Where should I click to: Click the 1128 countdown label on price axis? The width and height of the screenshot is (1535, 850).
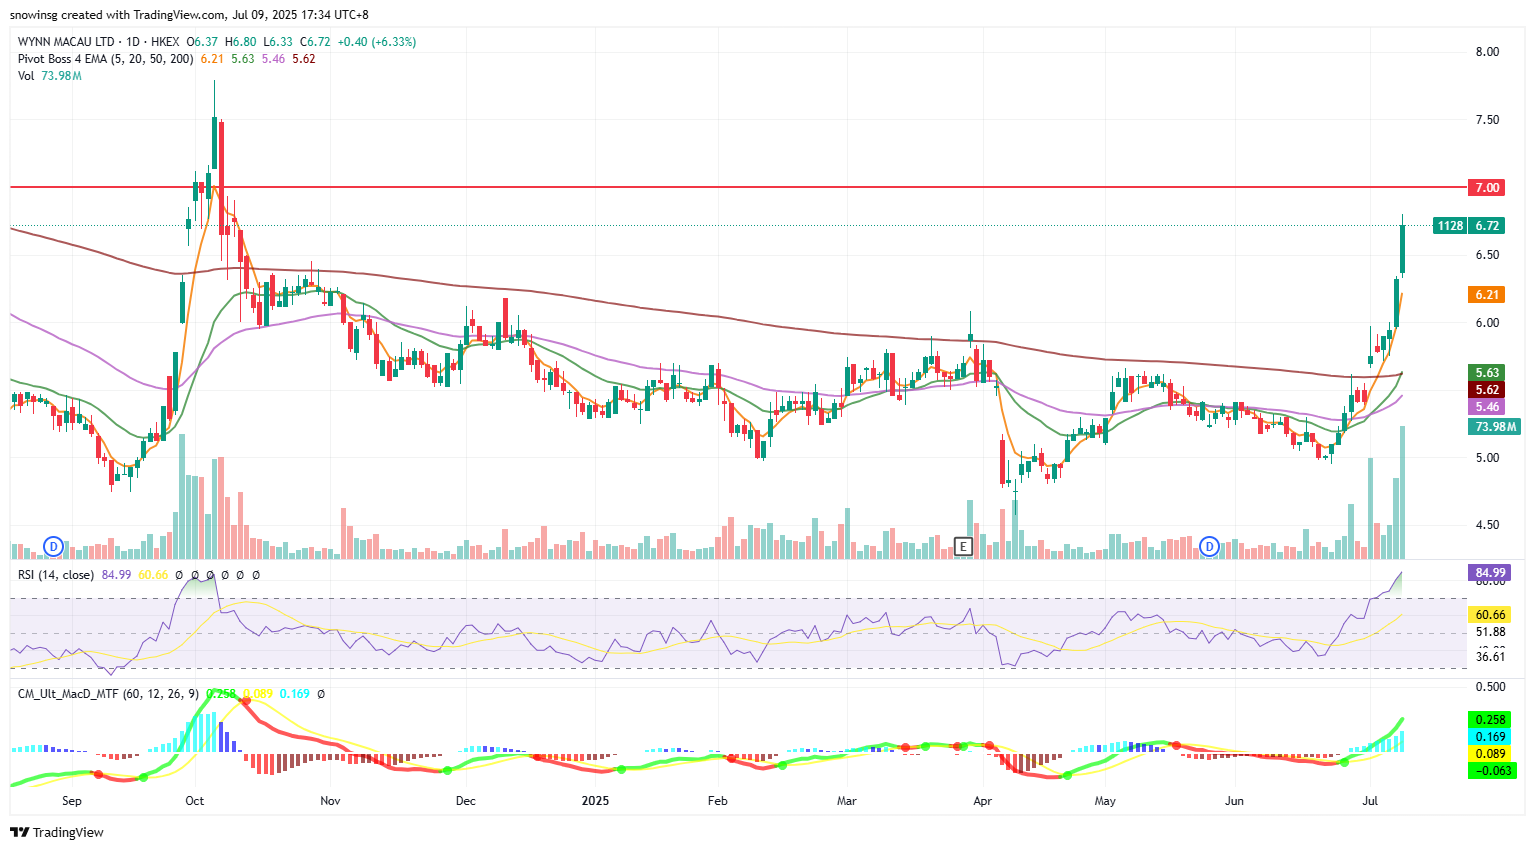click(x=1449, y=226)
